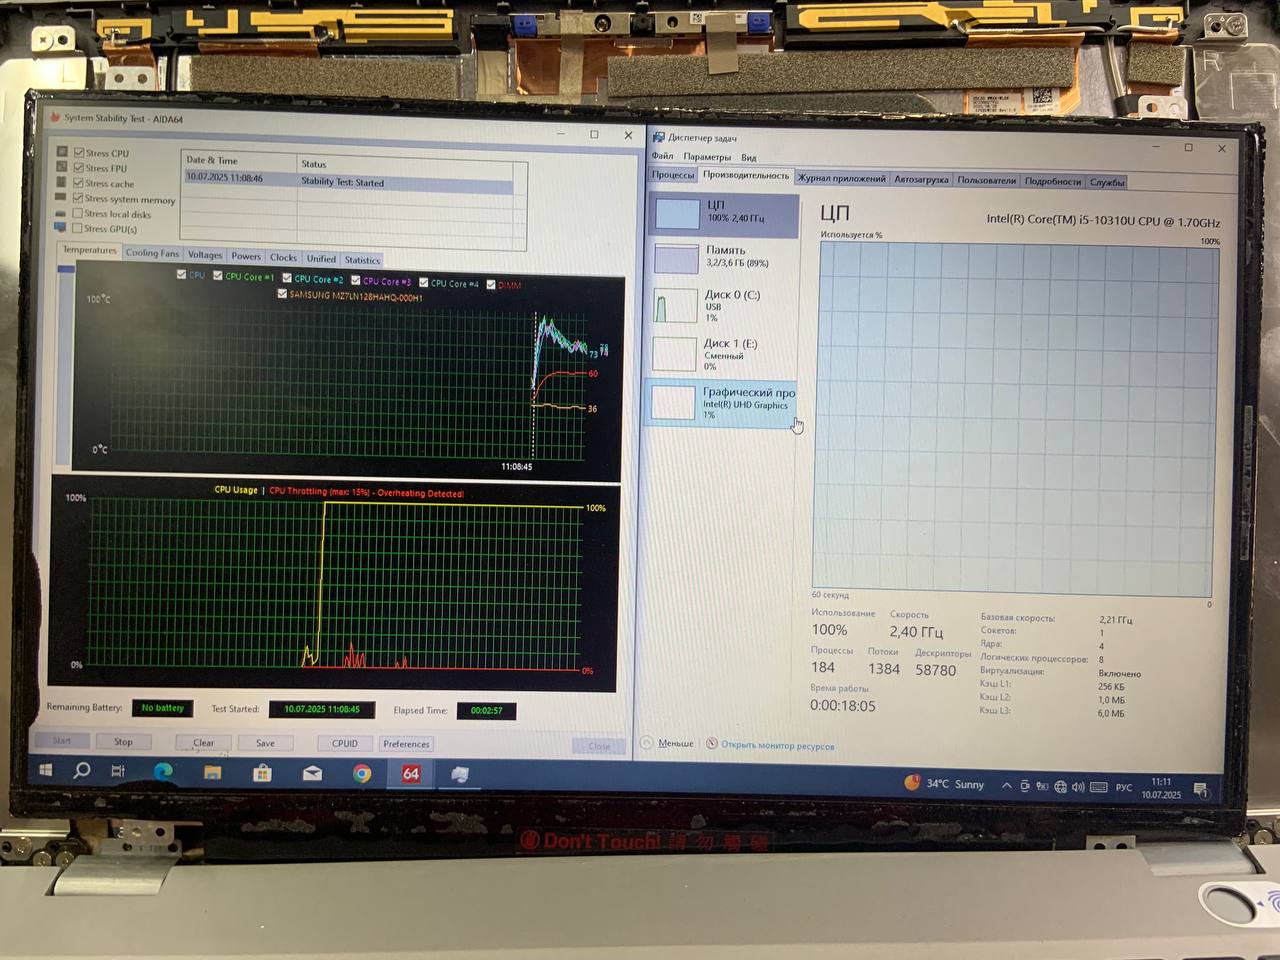Click the volume speaker tray icon
Screen dimensions: 1280x960
[1078, 787]
